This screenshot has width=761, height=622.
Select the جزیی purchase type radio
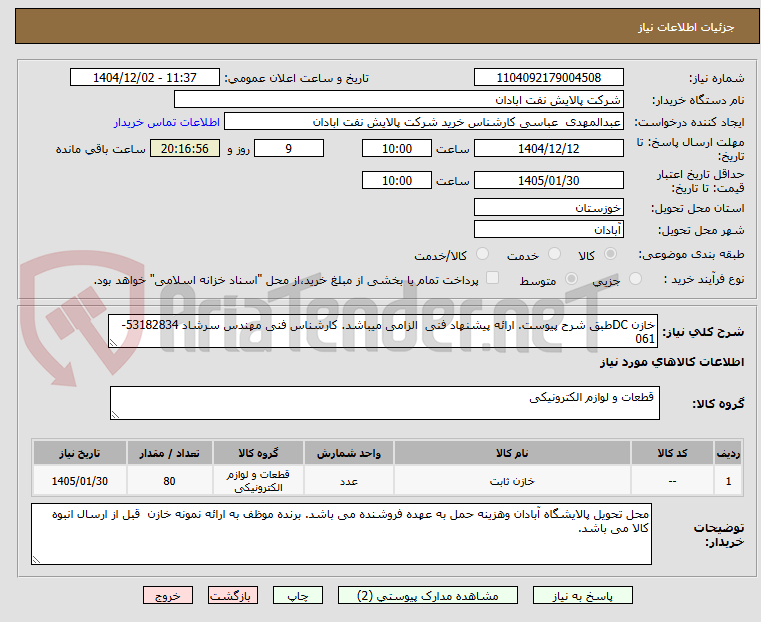click(635, 278)
